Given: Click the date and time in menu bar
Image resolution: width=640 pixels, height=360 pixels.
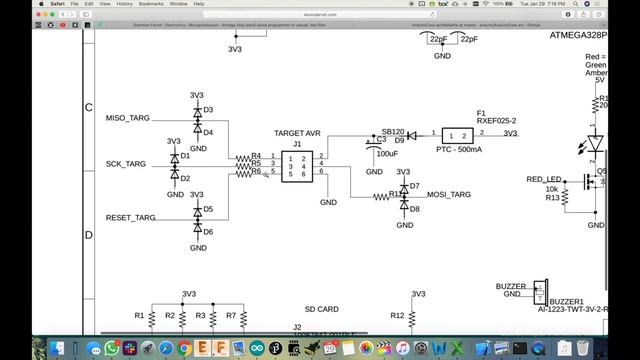Looking at the screenshot, I should pyautogui.click(x=542, y=4).
